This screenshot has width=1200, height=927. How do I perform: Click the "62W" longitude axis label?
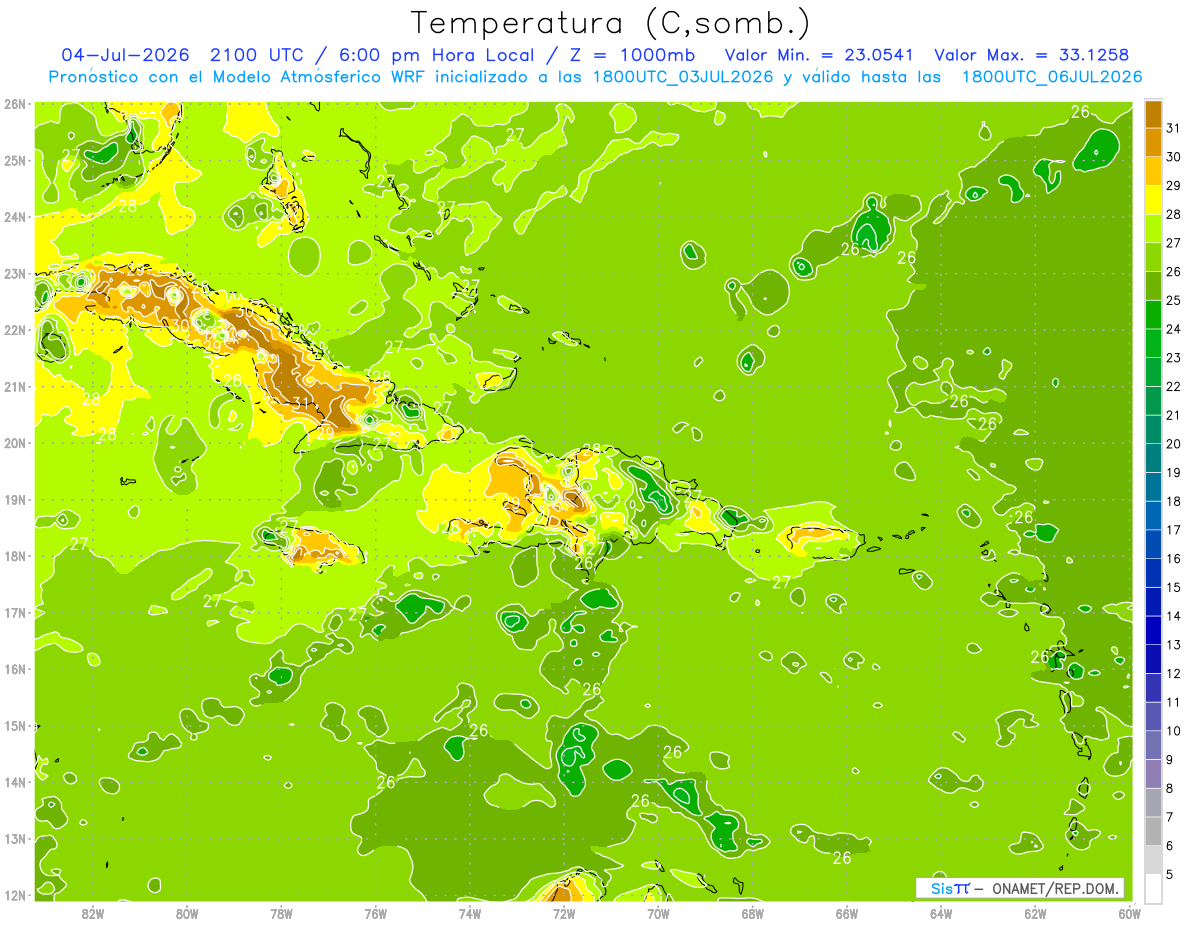(x=1036, y=914)
